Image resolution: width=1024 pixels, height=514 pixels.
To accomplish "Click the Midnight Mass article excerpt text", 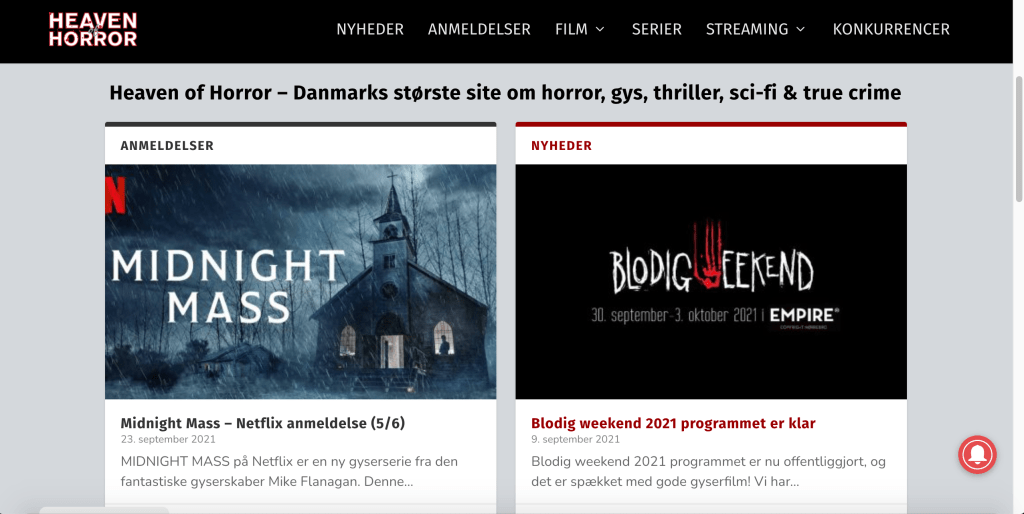I will (289, 472).
